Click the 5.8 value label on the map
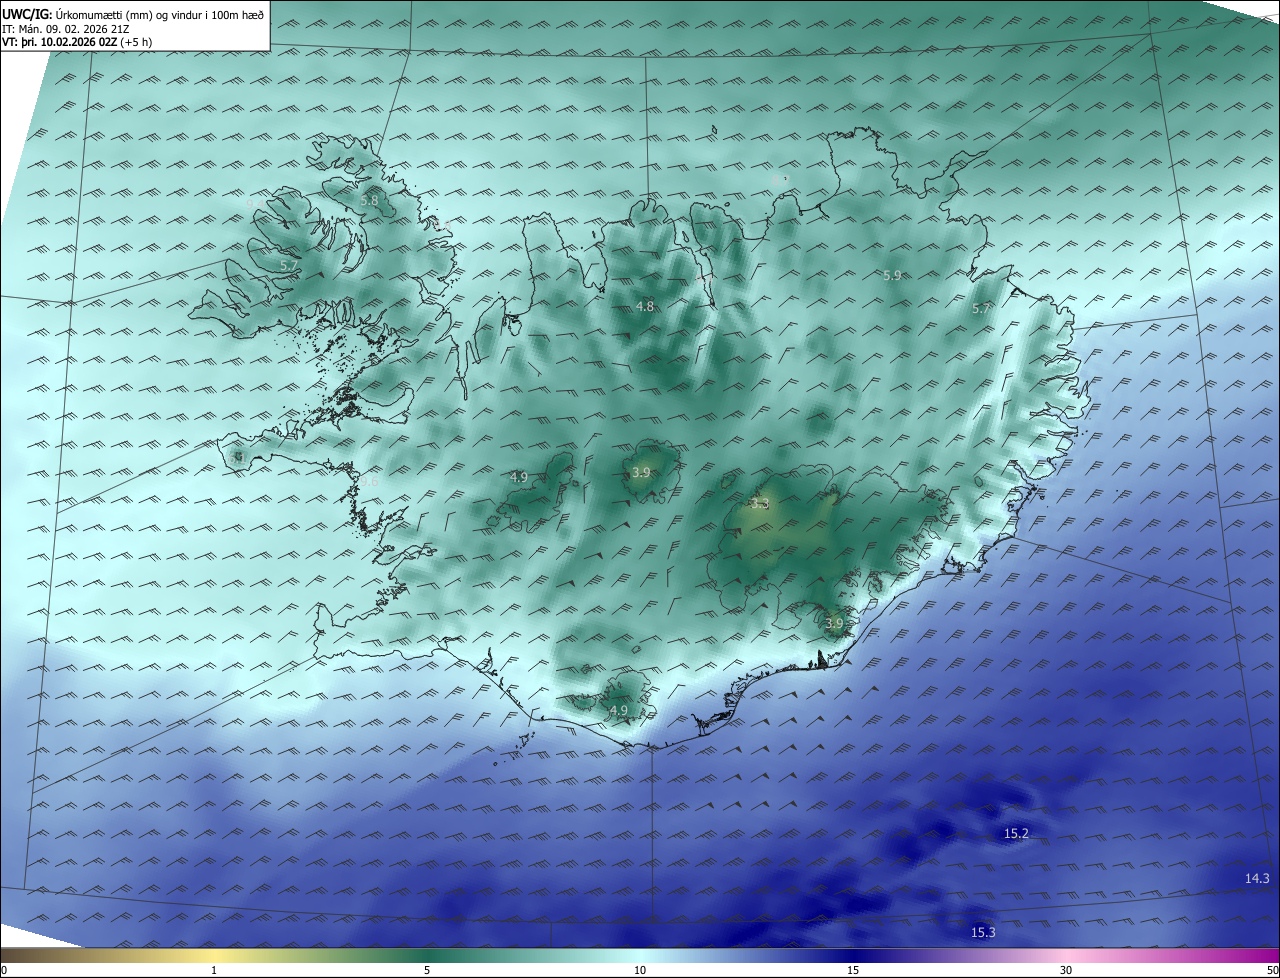The width and height of the screenshot is (1280, 978). click(x=369, y=200)
